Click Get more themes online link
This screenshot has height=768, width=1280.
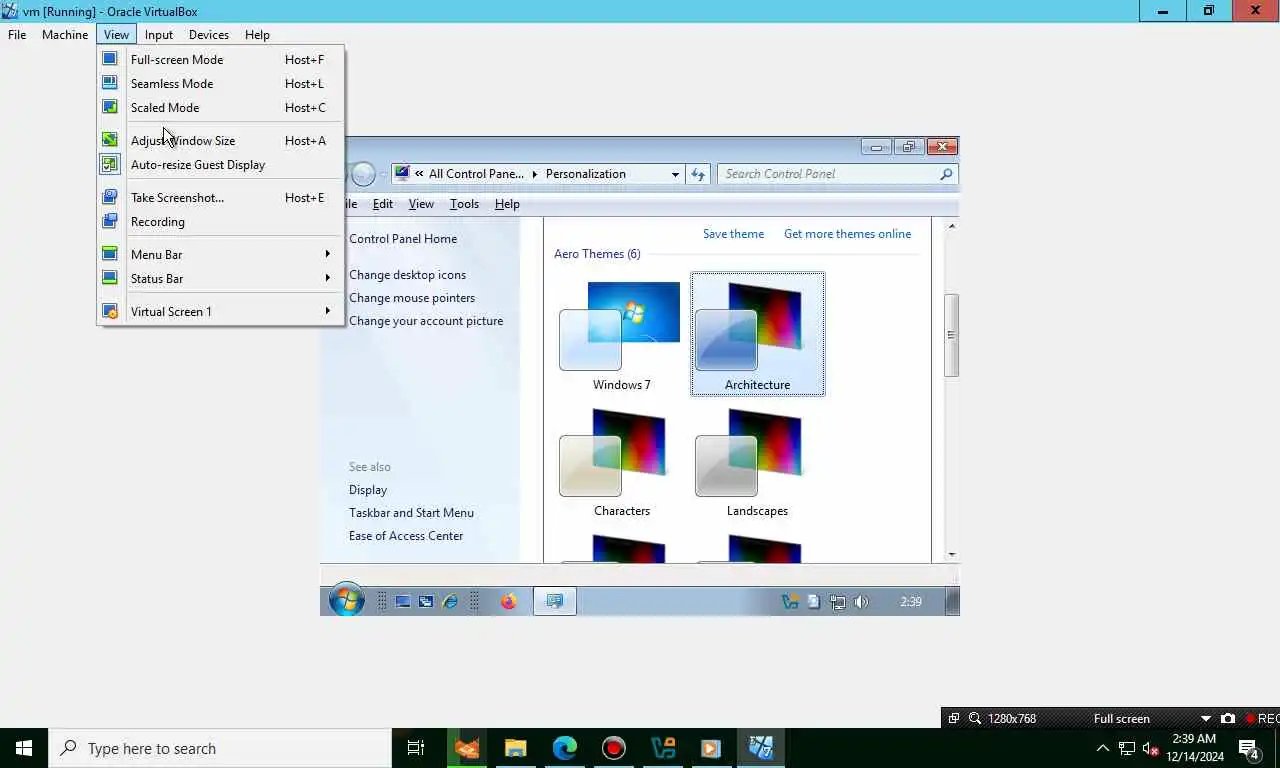(847, 233)
